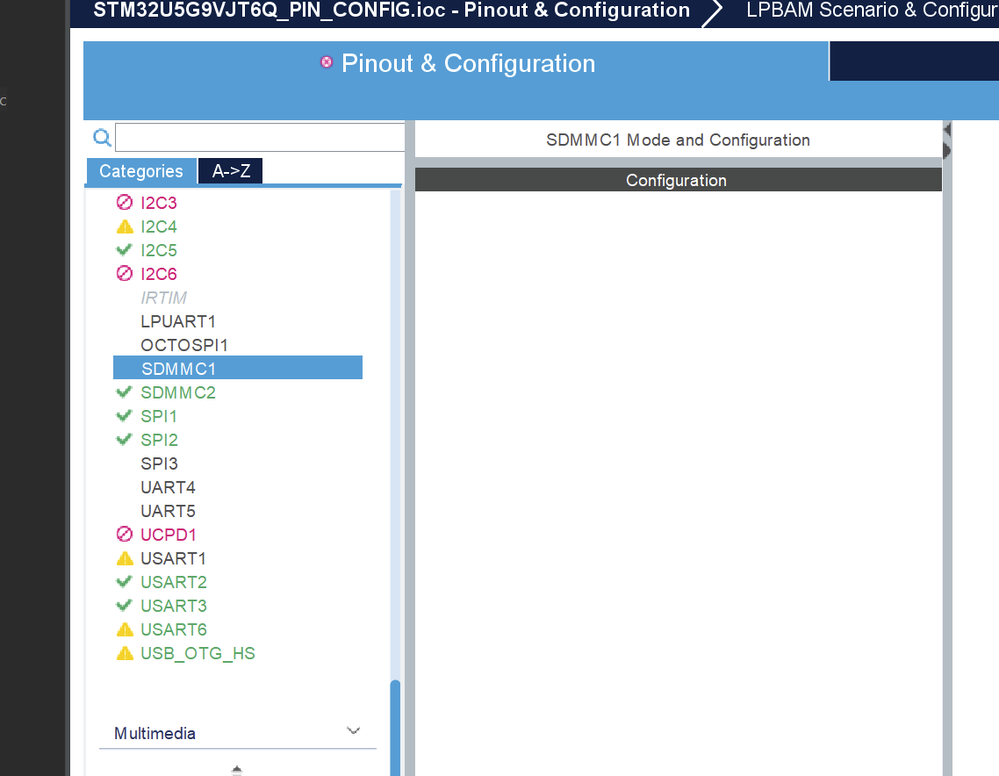Click the disabled icon beside UCPD1

pyautogui.click(x=124, y=534)
